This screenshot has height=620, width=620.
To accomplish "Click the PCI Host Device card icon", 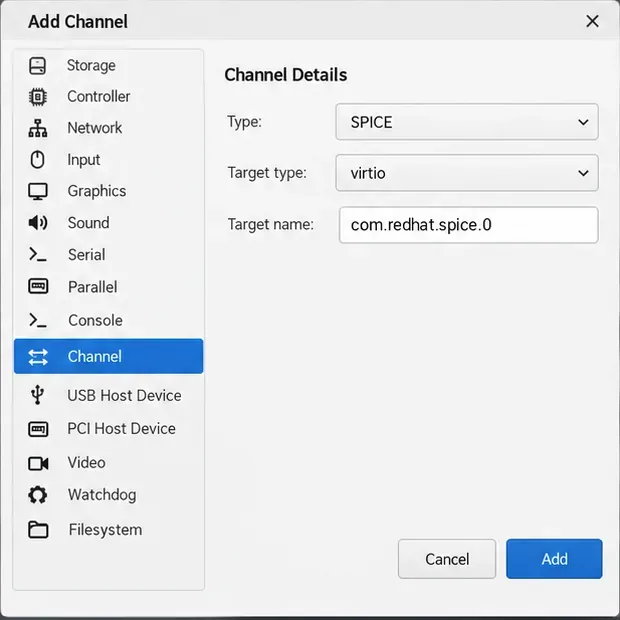I will [38, 429].
